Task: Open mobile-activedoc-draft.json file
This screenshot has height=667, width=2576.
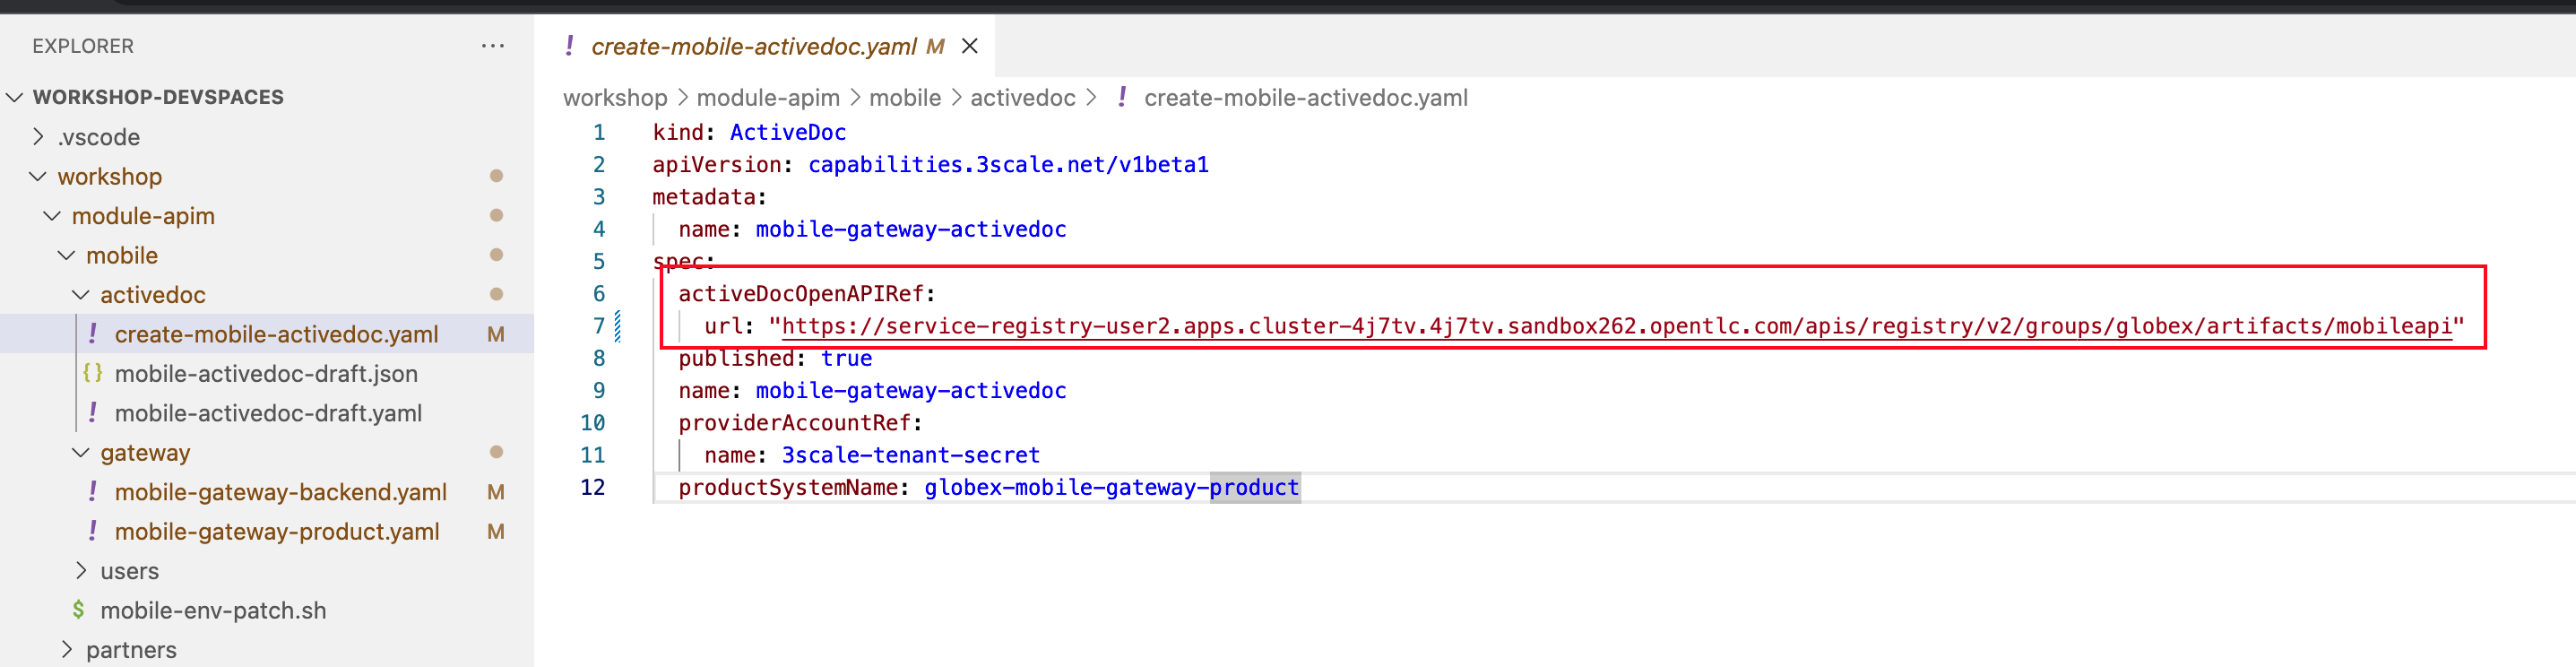Action: (x=267, y=373)
